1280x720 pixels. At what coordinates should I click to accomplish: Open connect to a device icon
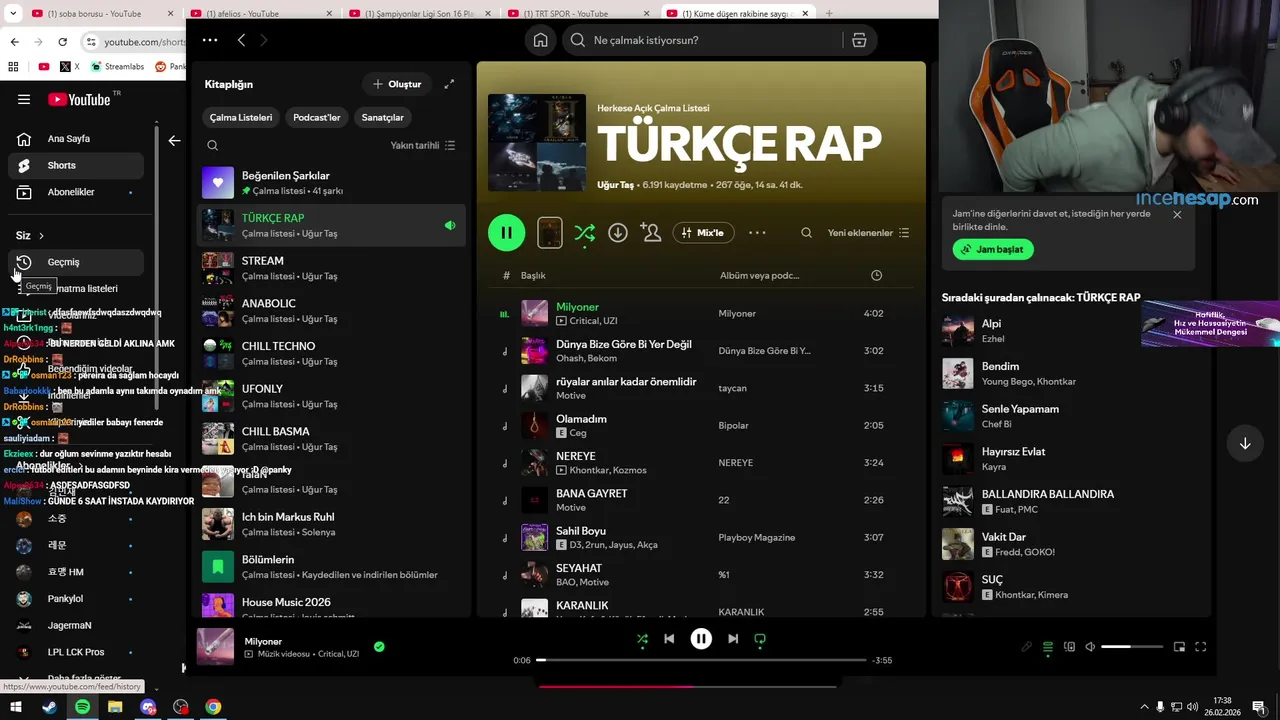[x=1069, y=647]
